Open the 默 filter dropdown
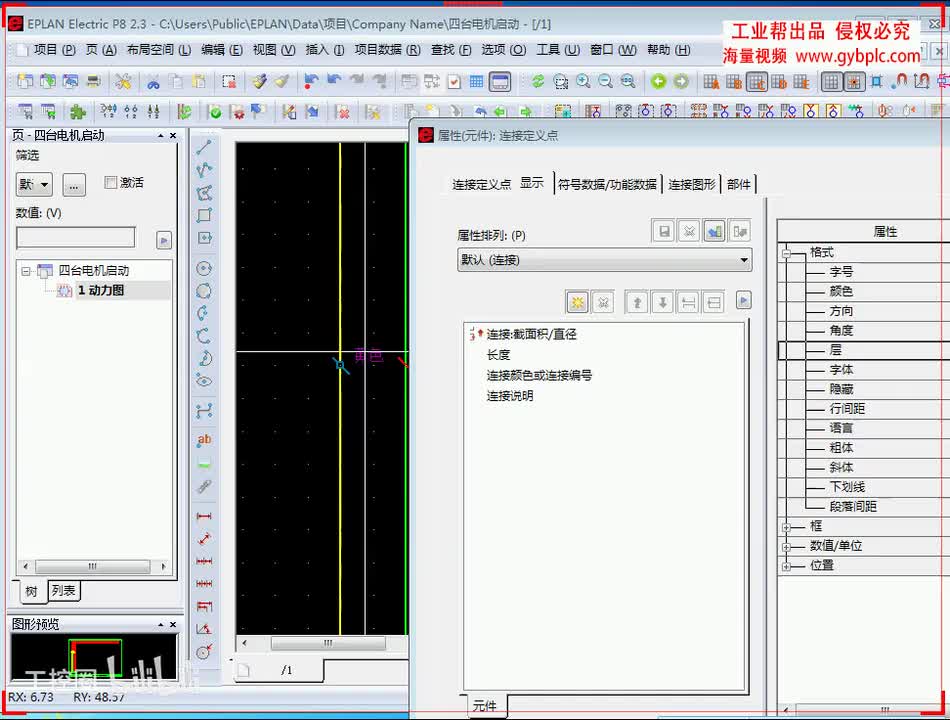This screenshot has height=720, width=950. (35, 184)
